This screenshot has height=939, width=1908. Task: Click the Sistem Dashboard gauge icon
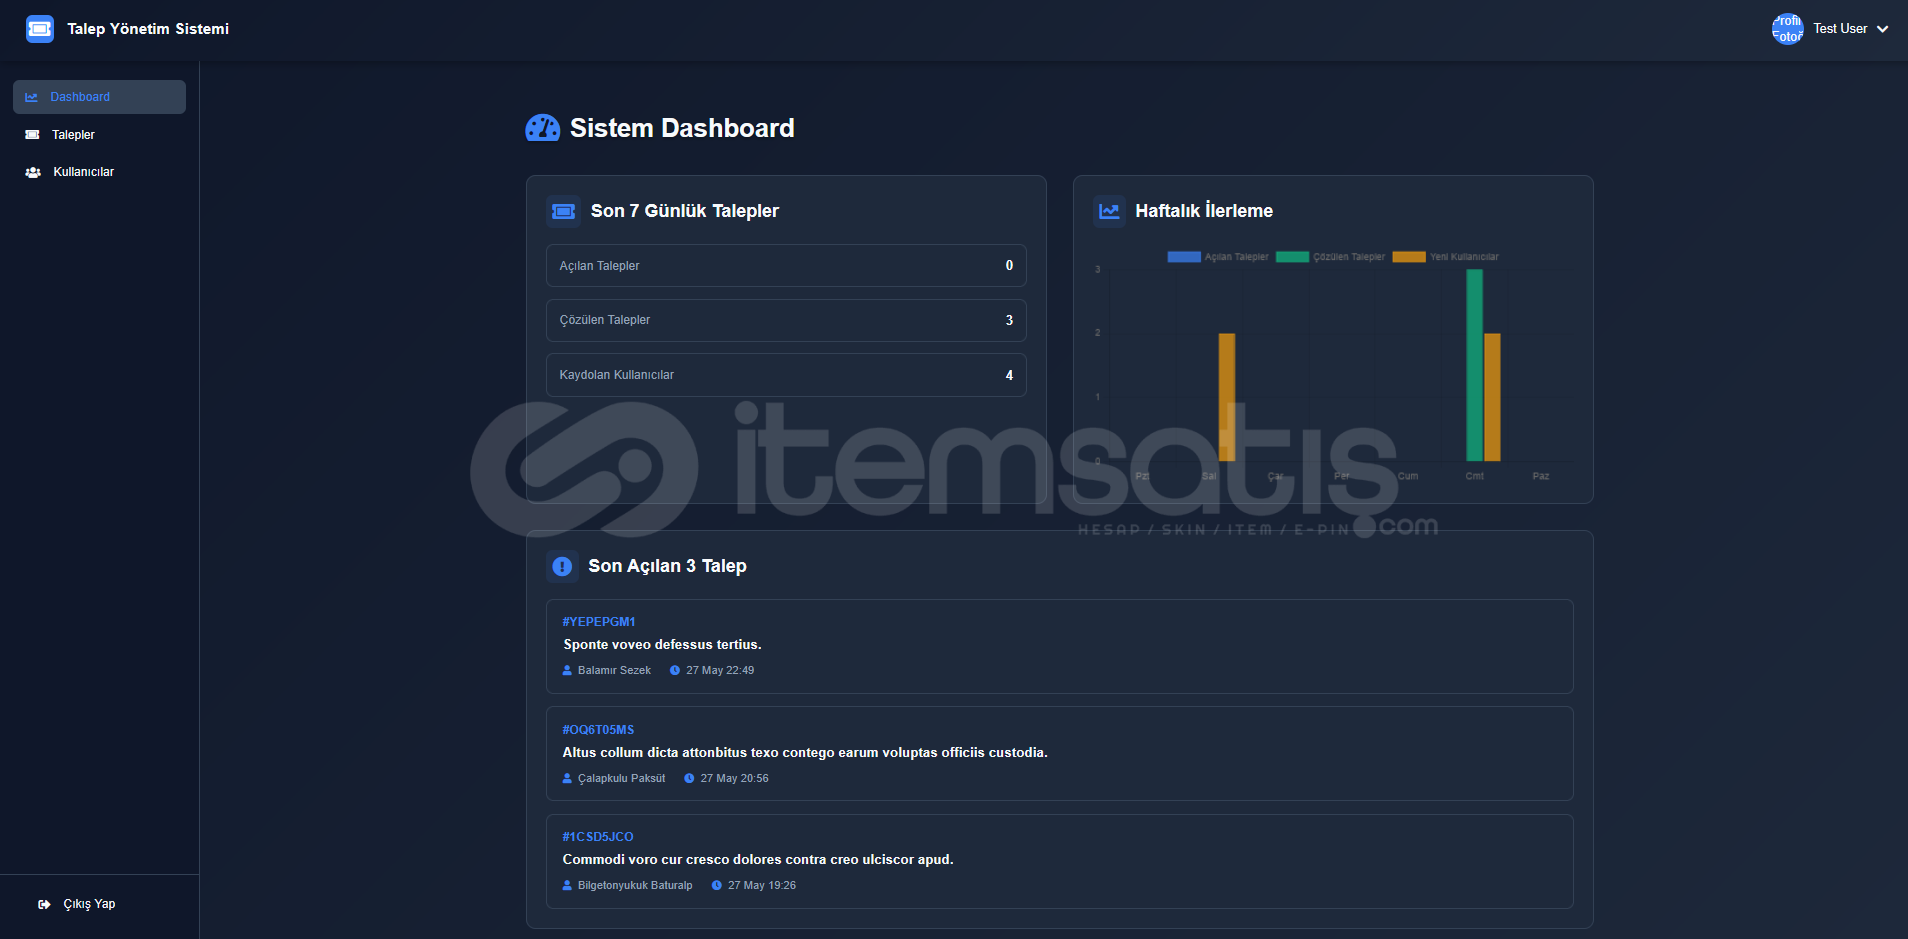(x=543, y=128)
